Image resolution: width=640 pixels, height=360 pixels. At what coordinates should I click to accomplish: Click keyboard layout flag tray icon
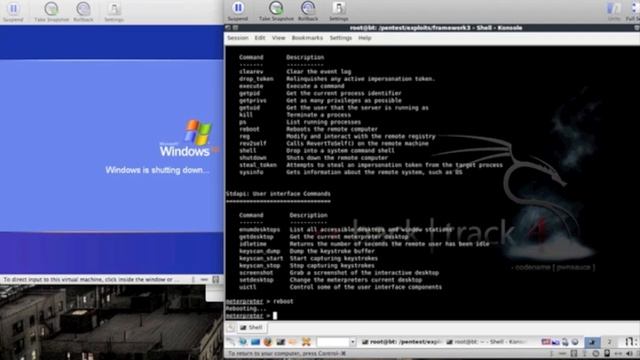tap(546, 342)
